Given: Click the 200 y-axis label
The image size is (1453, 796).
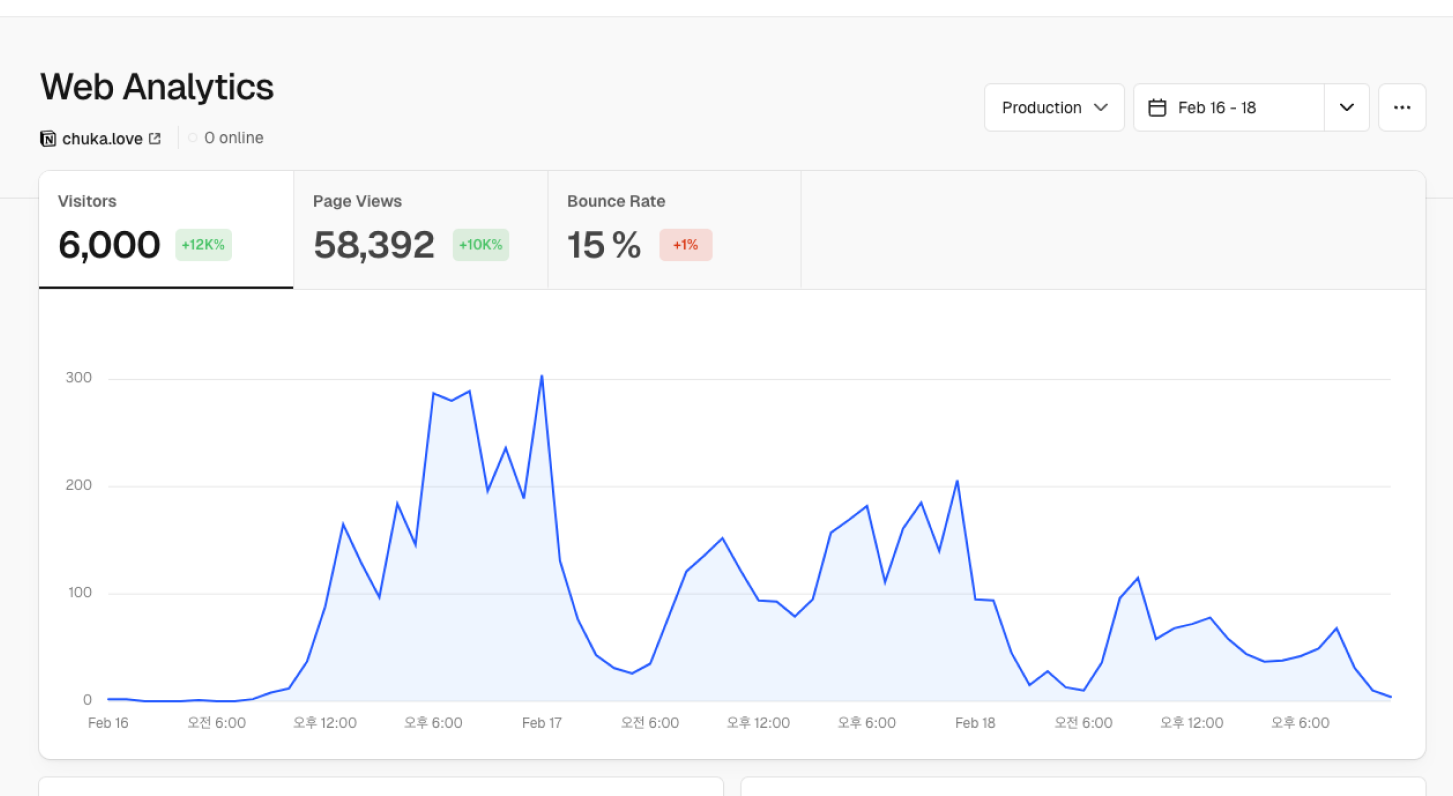Looking at the screenshot, I should tap(79, 486).
